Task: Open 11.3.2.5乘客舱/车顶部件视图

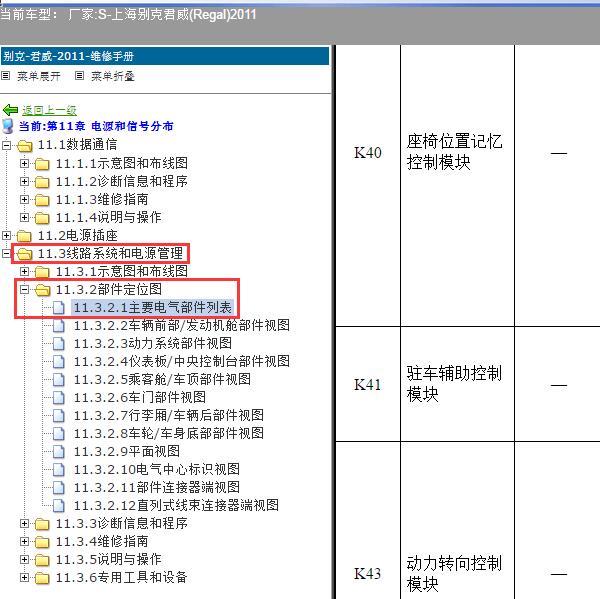Action: [x=162, y=379]
